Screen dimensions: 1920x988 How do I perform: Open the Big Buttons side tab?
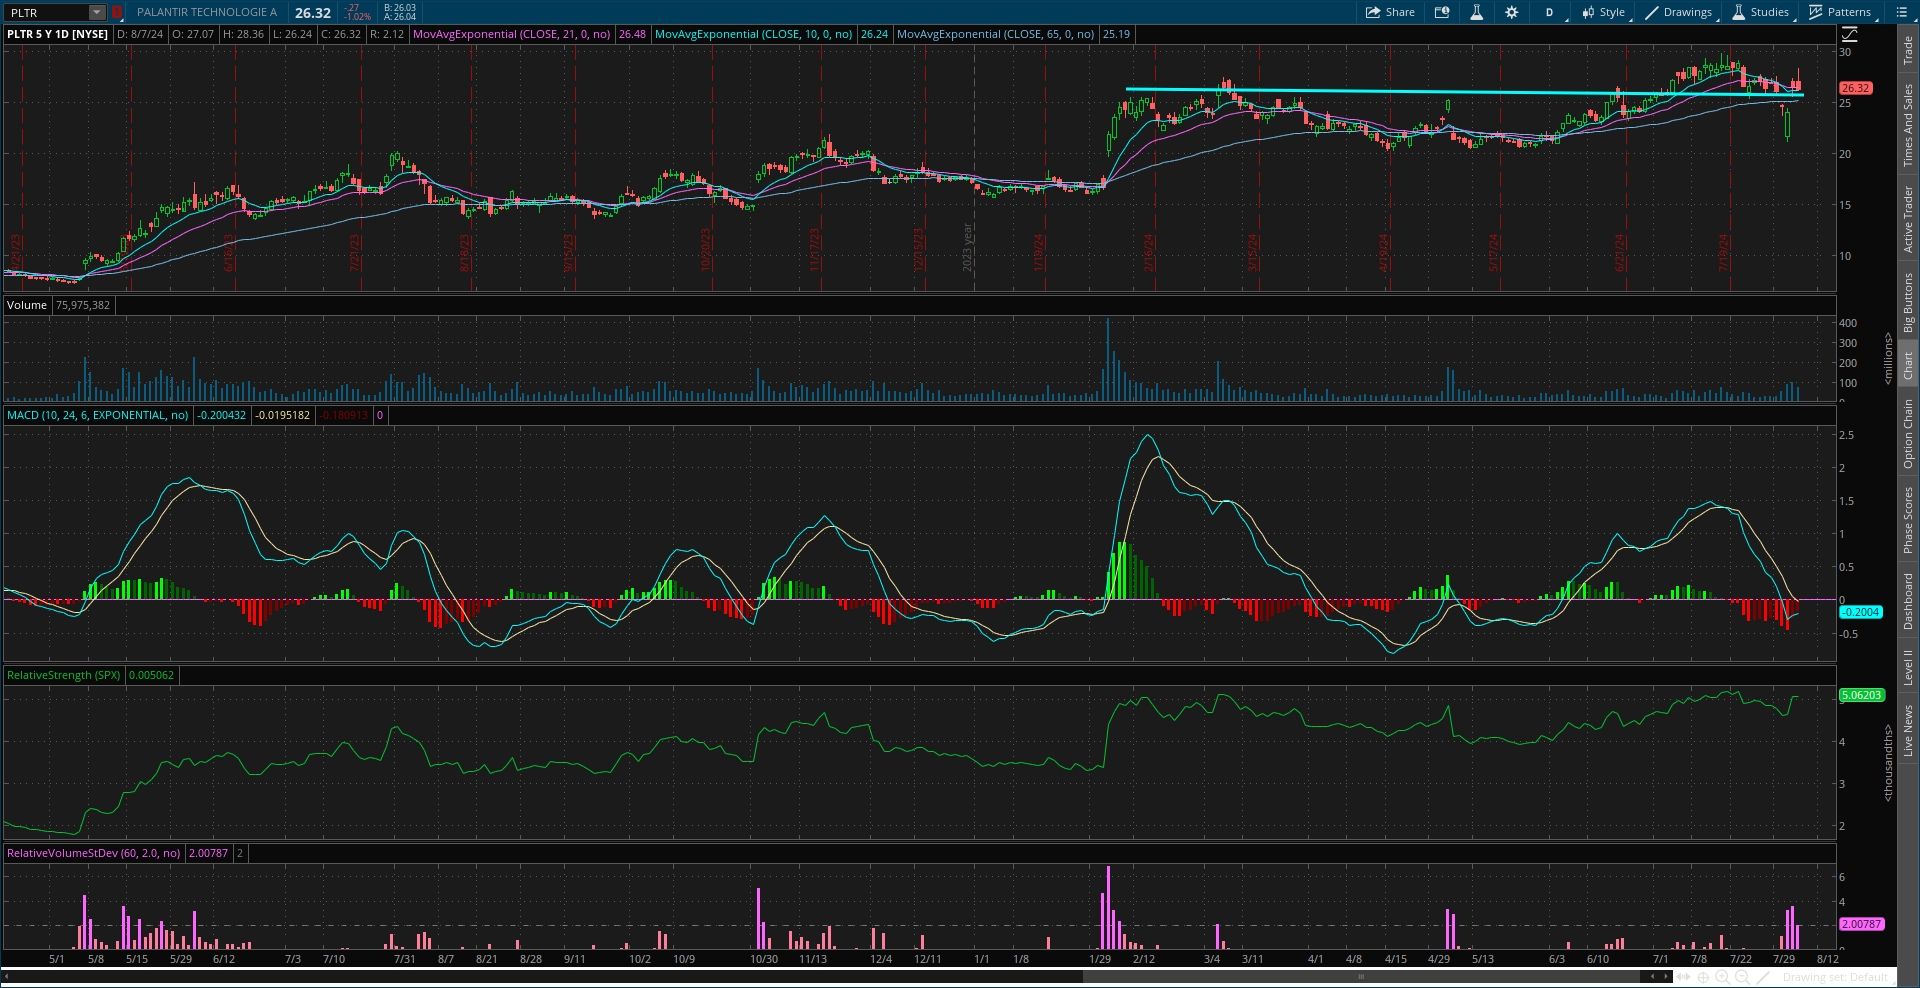click(x=1908, y=302)
